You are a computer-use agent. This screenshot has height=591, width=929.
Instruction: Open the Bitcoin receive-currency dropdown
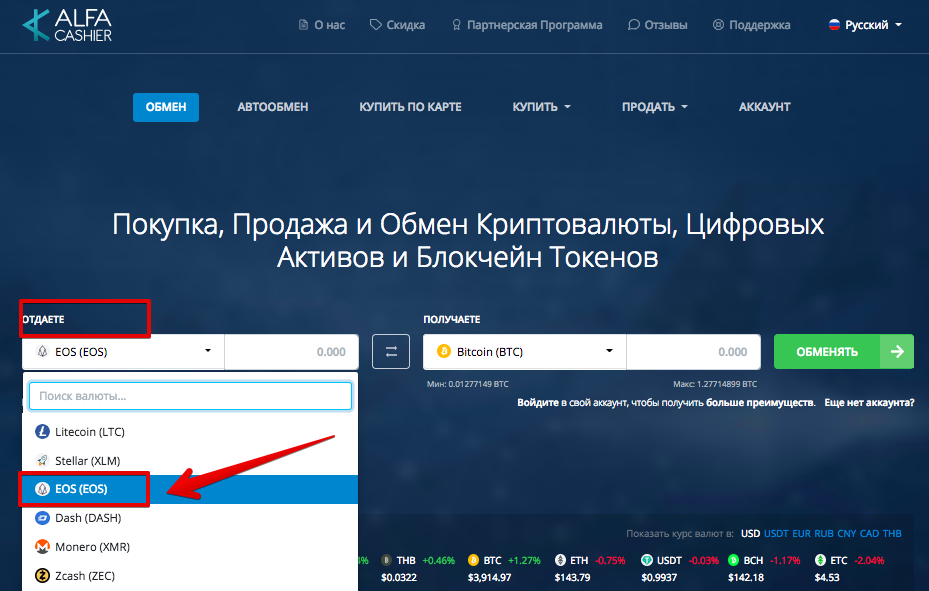pyautogui.click(x=525, y=352)
